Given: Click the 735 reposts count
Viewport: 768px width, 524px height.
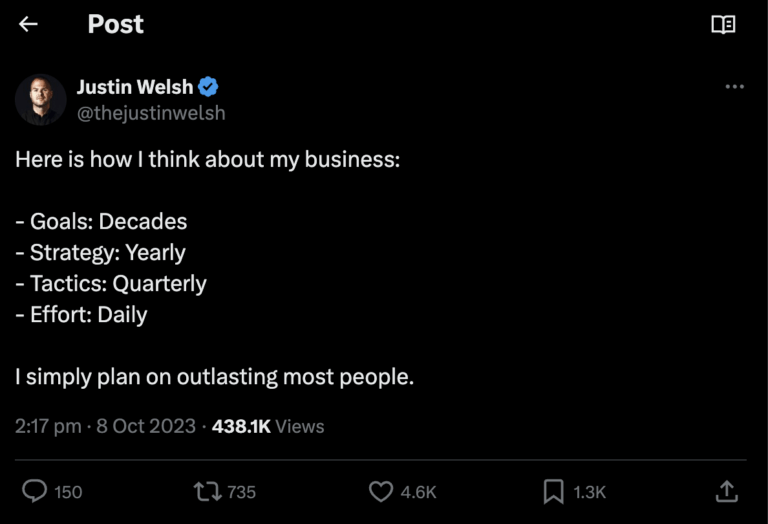Looking at the screenshot, I should pos(242,492).
